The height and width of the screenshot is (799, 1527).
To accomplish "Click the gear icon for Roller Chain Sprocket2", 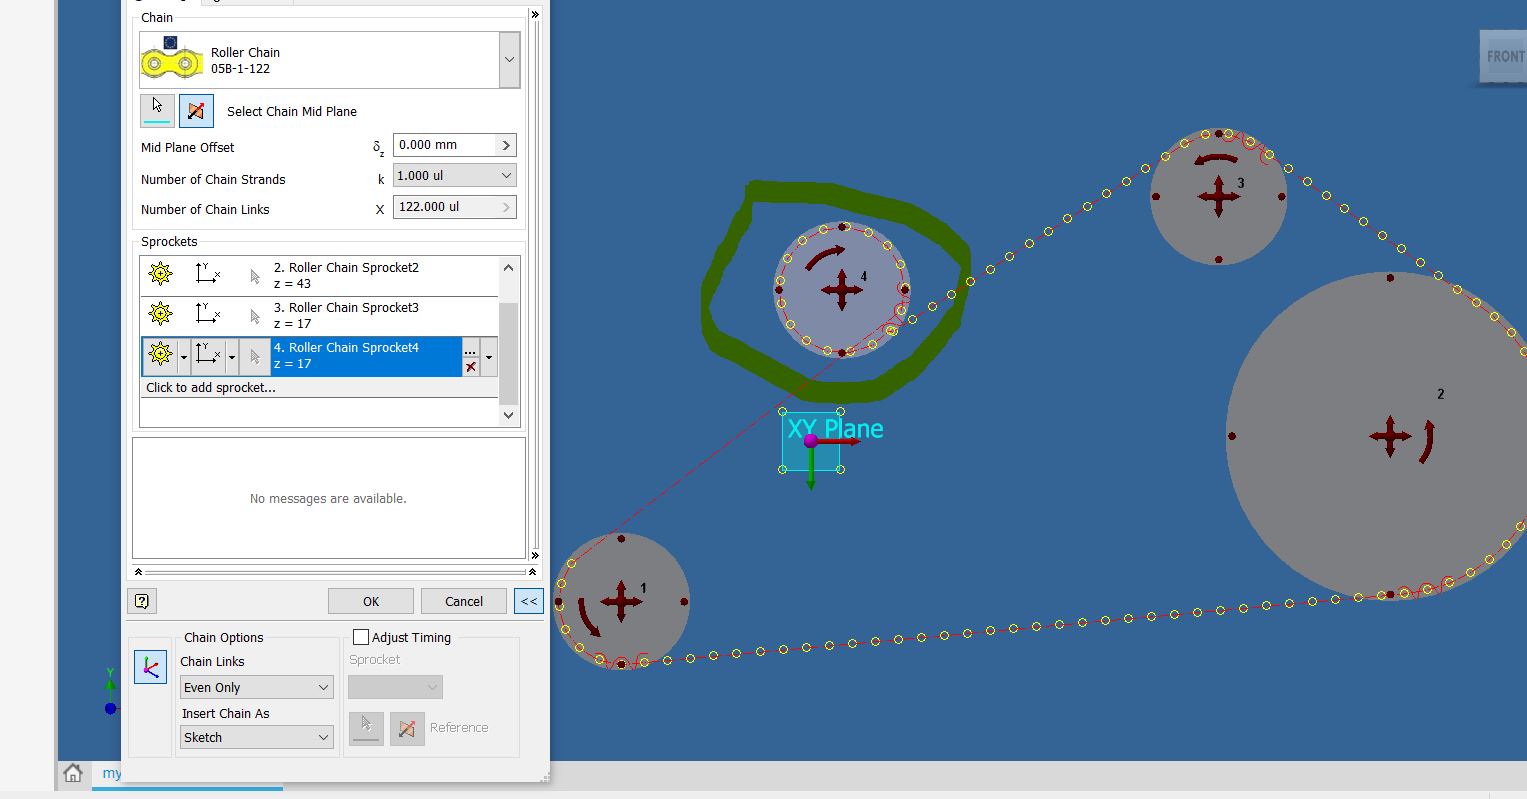I will coord(160,272).
